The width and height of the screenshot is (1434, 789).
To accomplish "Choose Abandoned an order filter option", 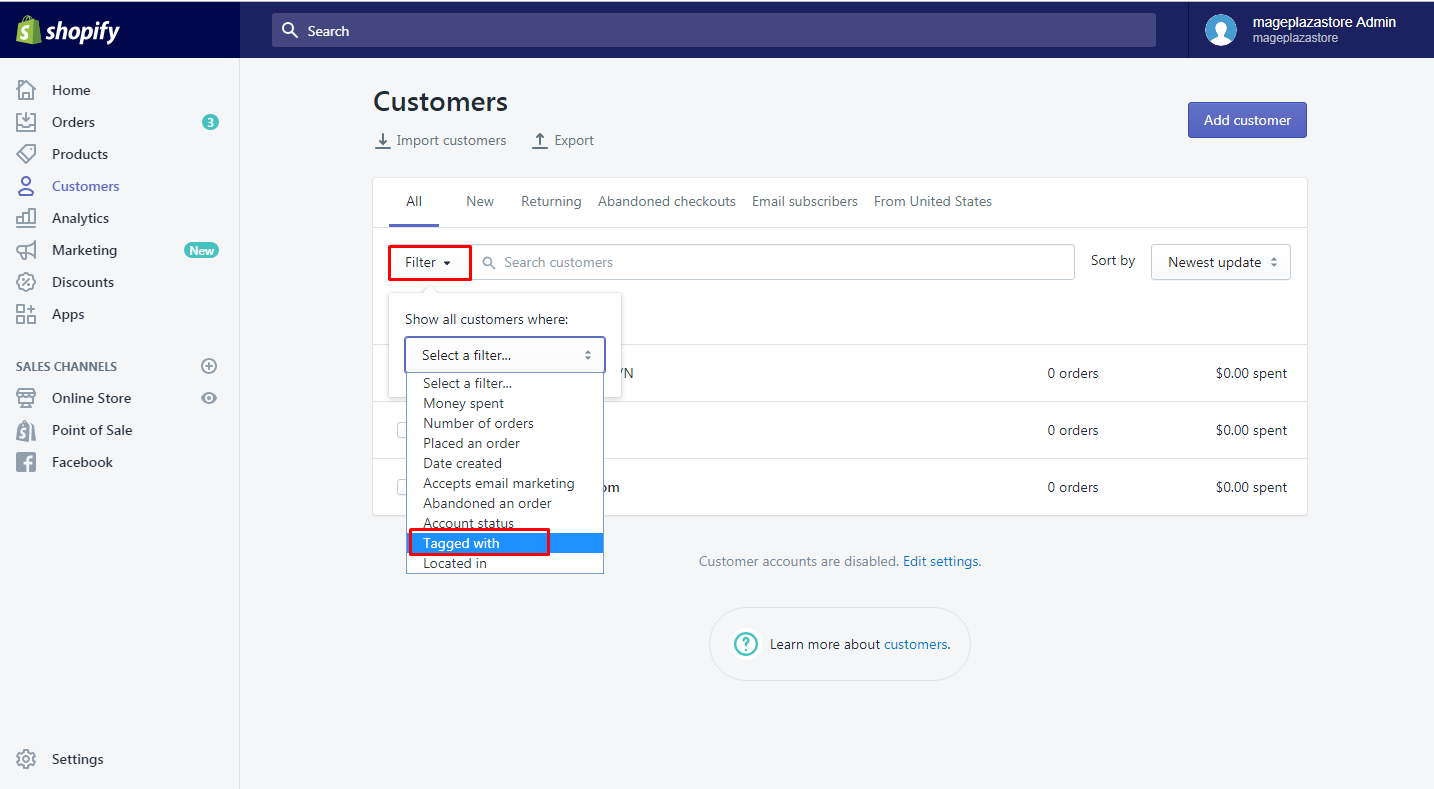I will (505, 503).
